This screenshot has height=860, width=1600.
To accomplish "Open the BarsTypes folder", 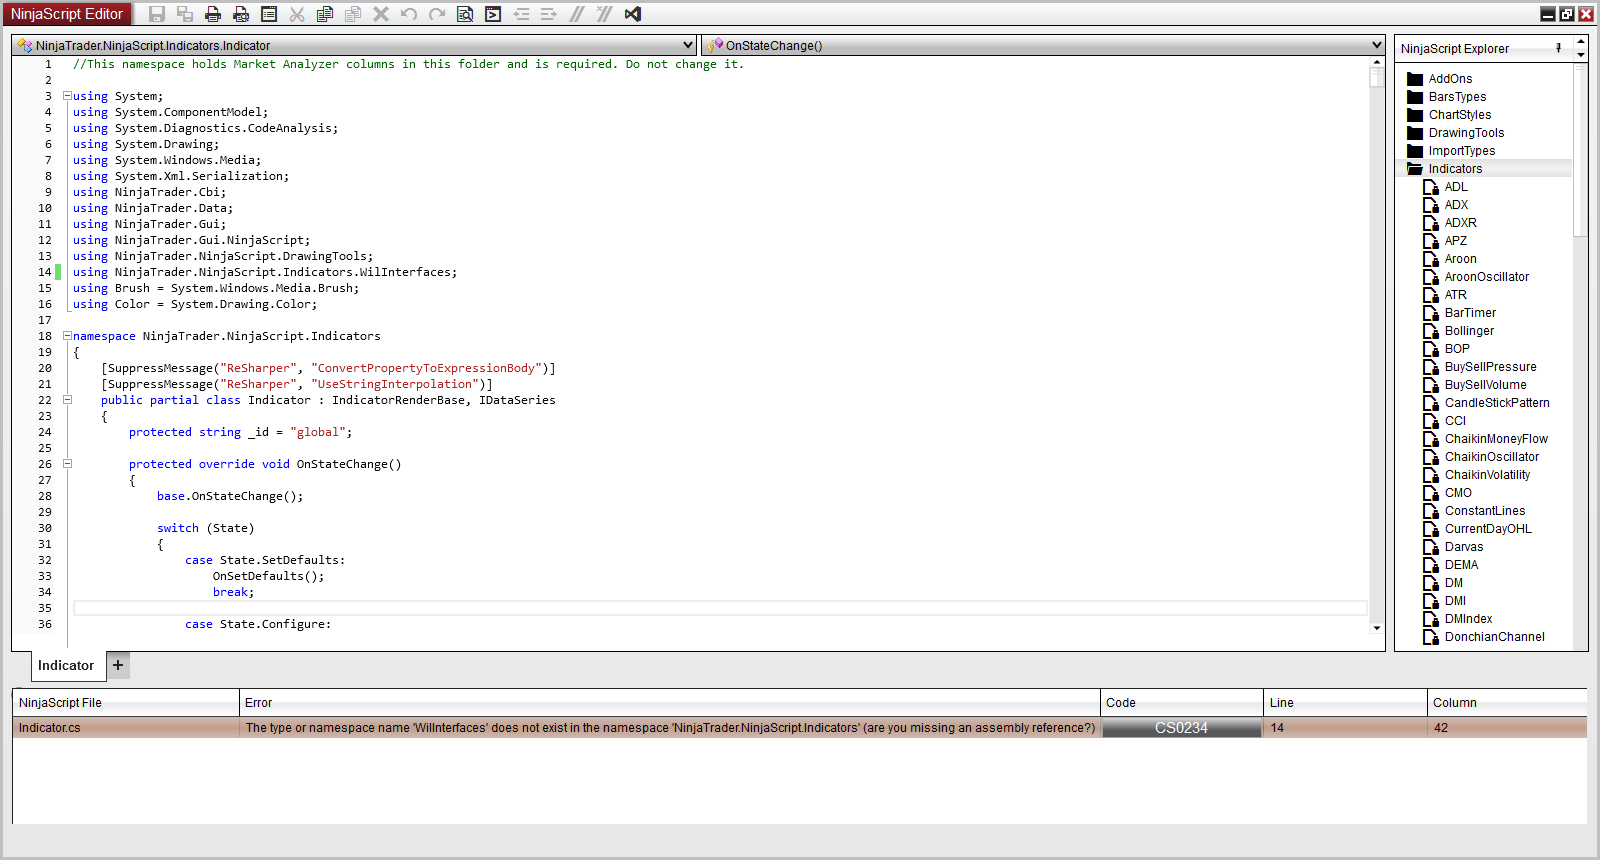I will click(x=1457, y=97).
